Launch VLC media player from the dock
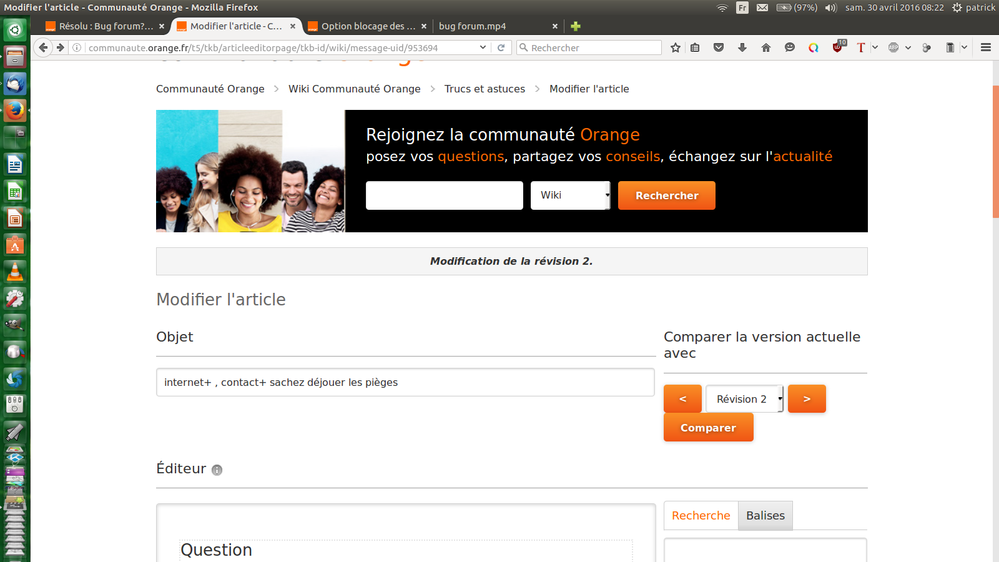 [15, 271]
